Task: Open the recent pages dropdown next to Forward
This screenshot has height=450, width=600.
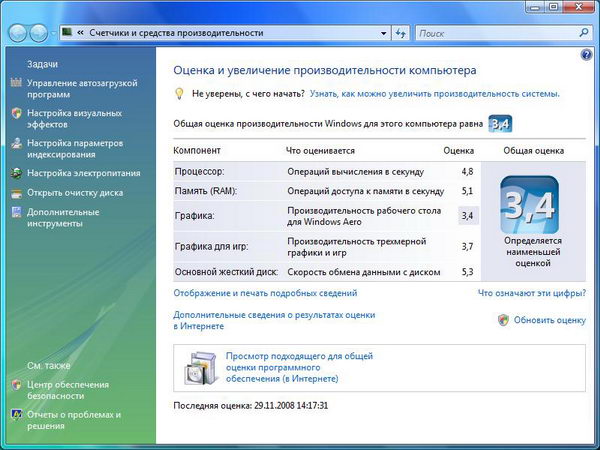Action: pyautogui.click(x=53, y=33)
